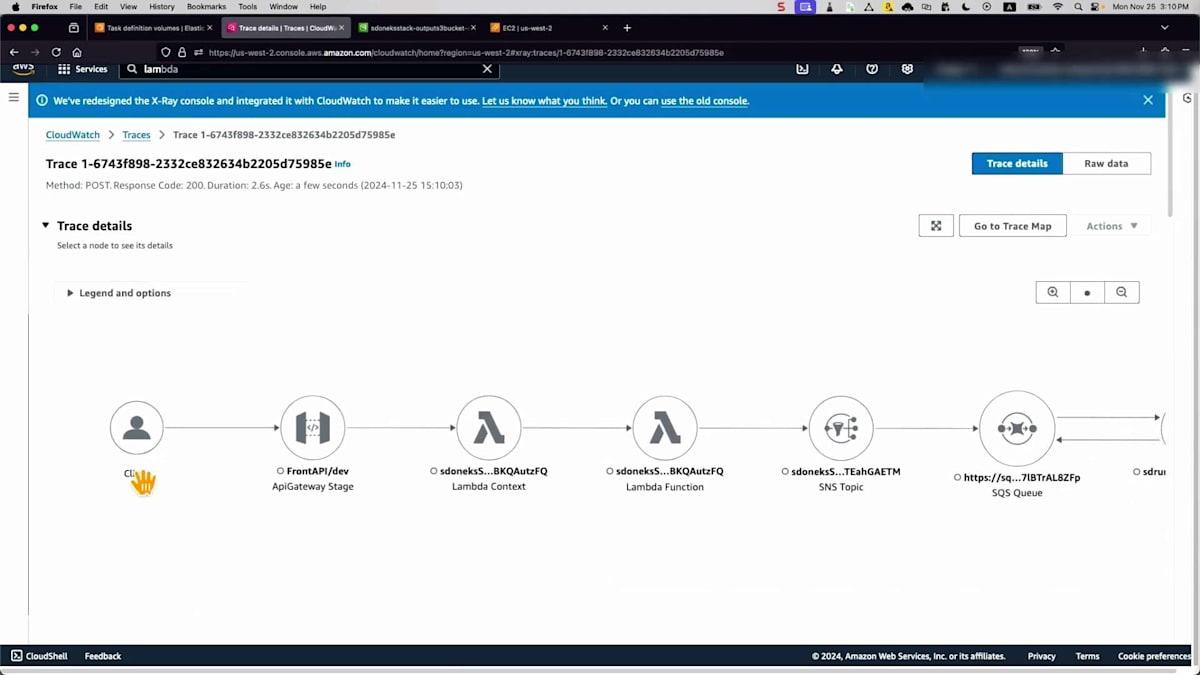Go to the AWS console home logo
Screen dimensions: 1200x675
click(x=23, y=69)
